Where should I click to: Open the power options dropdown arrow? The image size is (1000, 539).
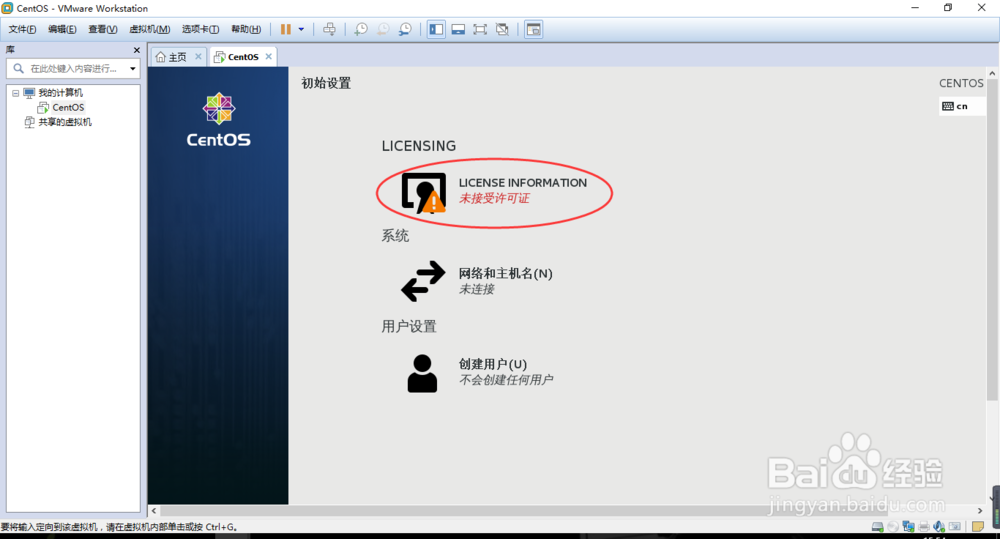coord(301,29)
